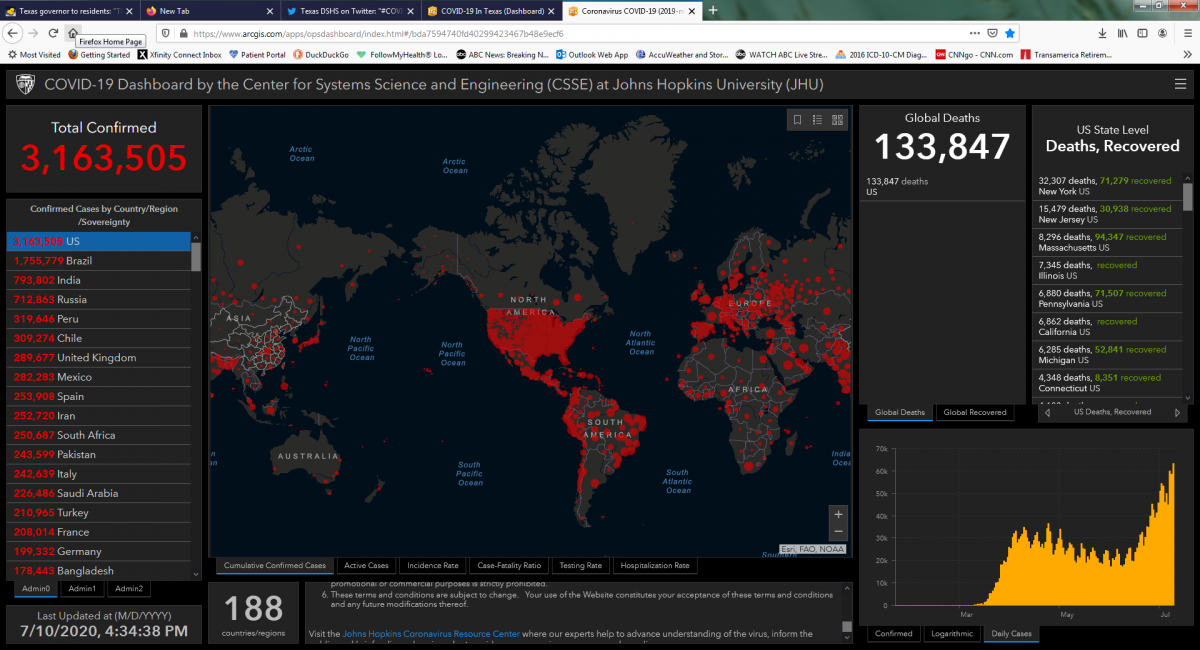Screen dimensions: 1200x650
Task: Select the highlighted US row in list
Action: (98, 241)
